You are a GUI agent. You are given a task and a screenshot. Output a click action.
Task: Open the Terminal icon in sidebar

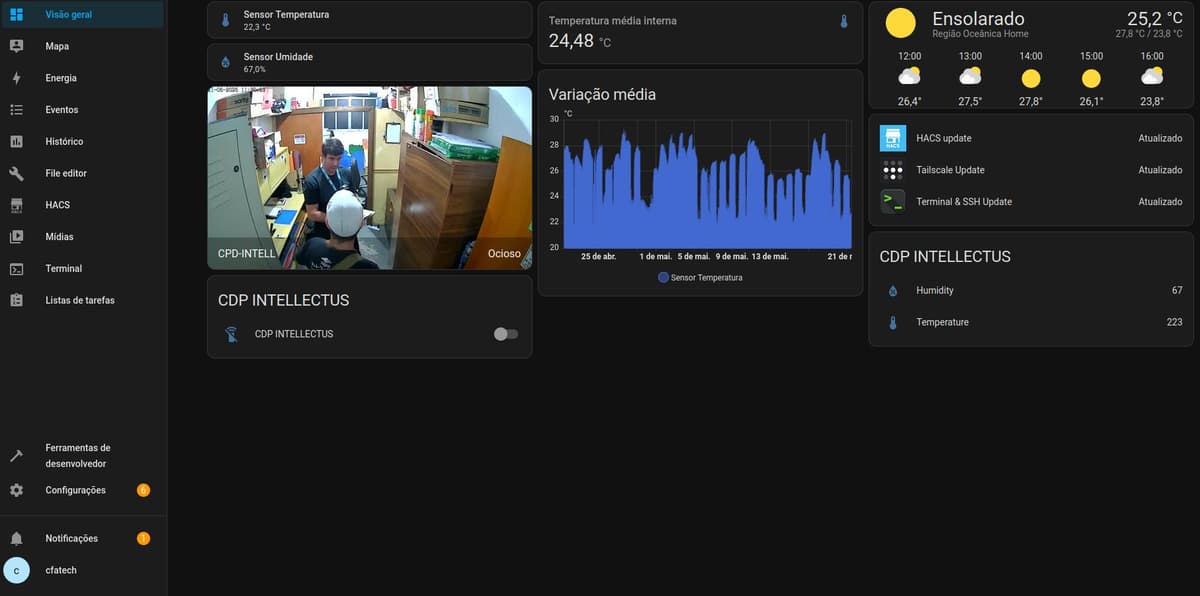pos(16,269)
